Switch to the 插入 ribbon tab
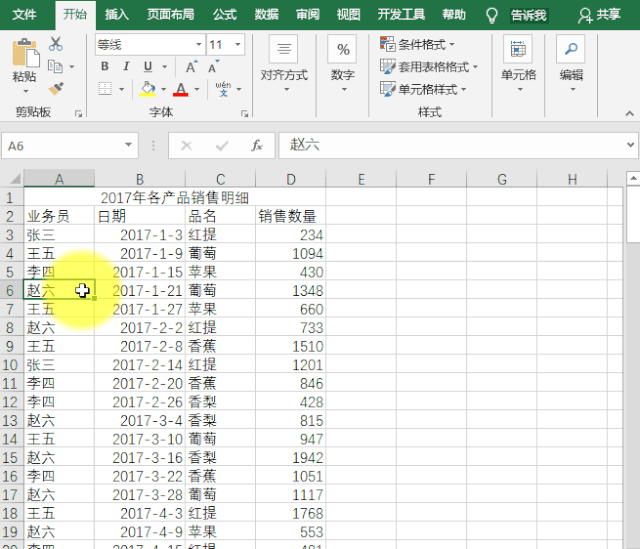This screenshot has width=640, height=549. [117, 15]
